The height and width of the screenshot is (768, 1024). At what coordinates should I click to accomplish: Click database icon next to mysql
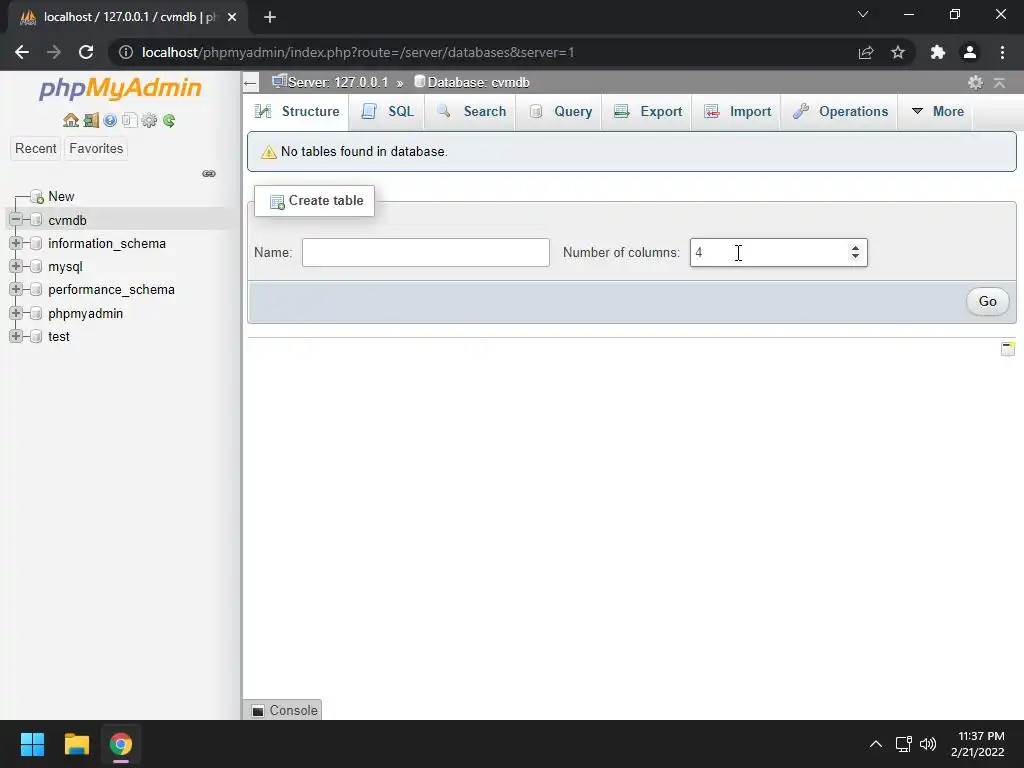[x=37, y=266]
